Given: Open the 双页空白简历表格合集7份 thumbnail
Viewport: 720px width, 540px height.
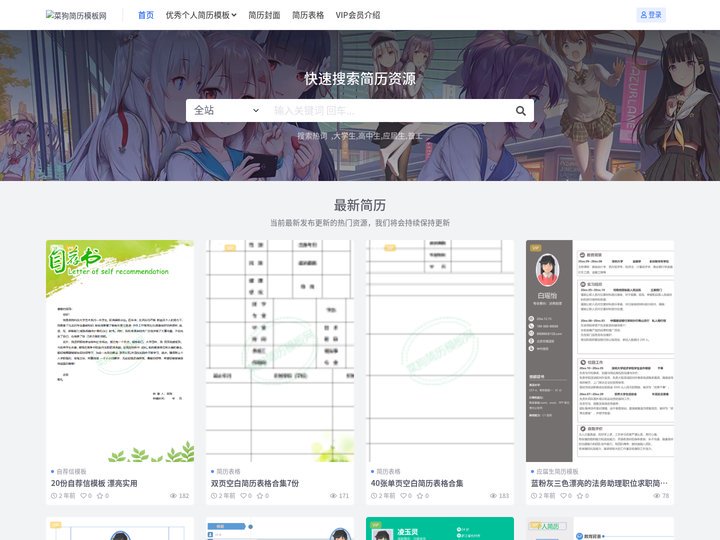Looking at the screenshot, I should (280, 351).
